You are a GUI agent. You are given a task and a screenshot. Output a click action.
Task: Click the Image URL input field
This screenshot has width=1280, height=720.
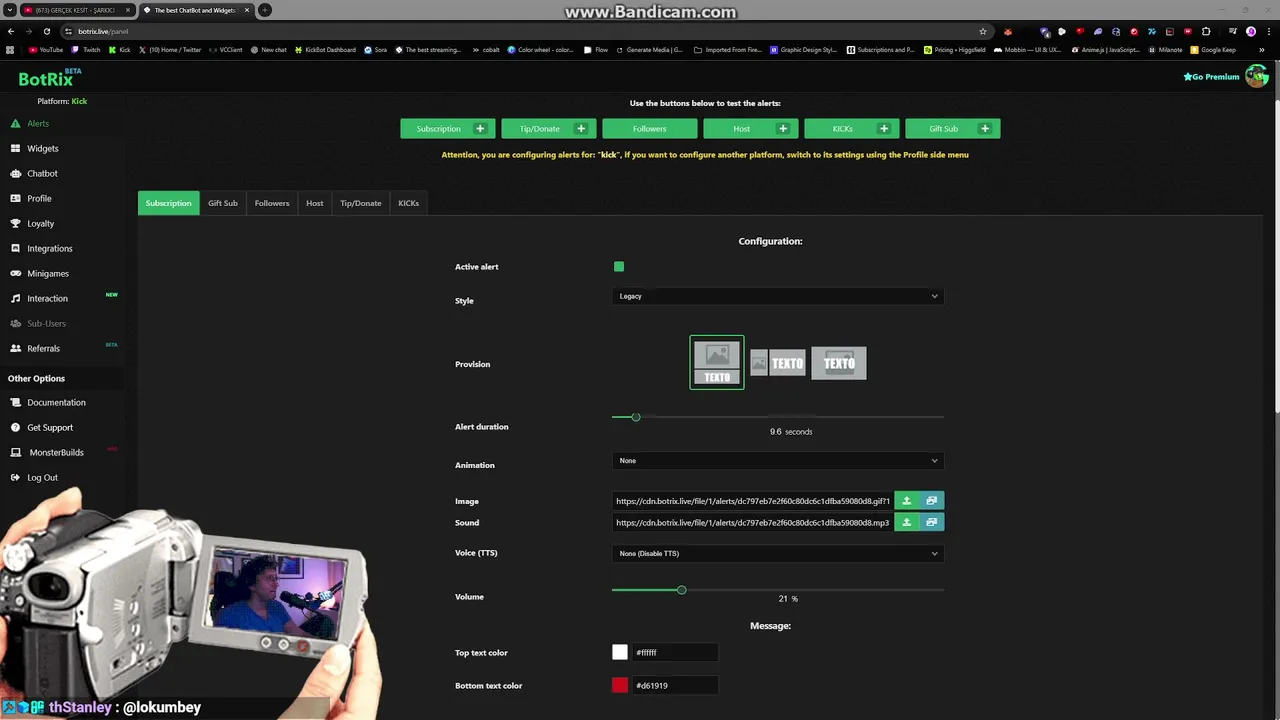pos(753,501)
